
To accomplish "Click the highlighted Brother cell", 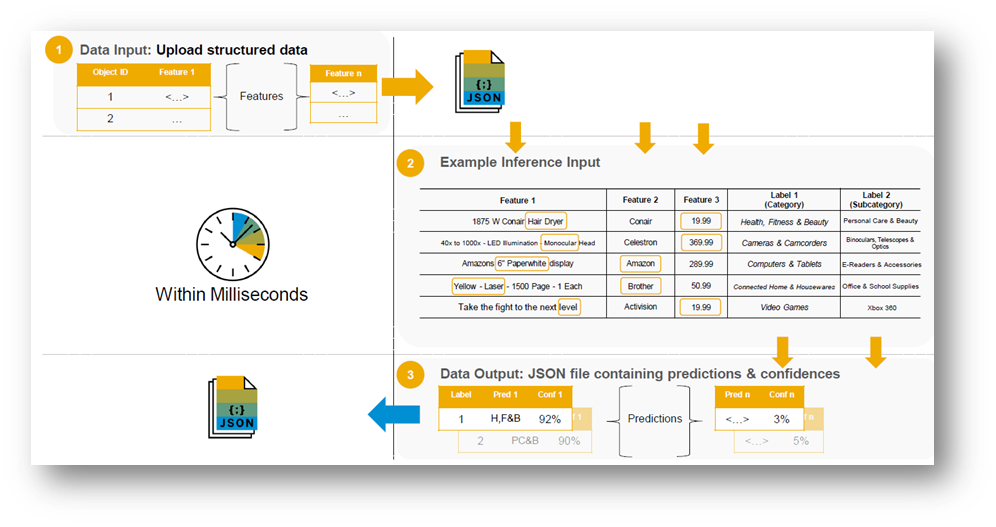I will point(640,286).
